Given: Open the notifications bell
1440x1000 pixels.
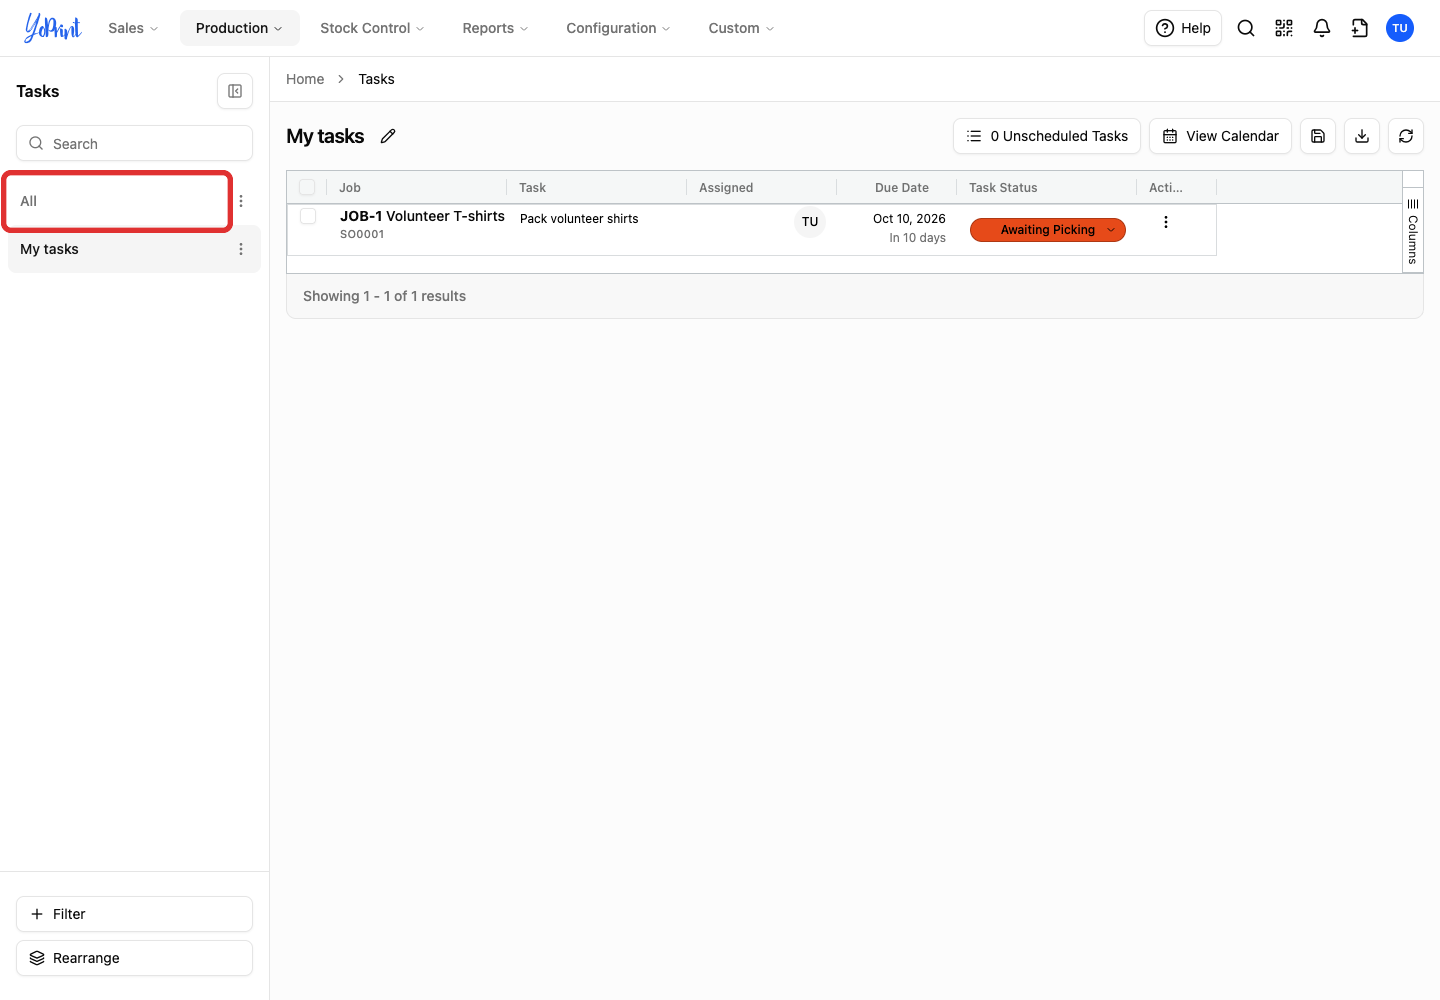Looking at the screenshot, I should pyautogui.click(x=1322, y=28).
